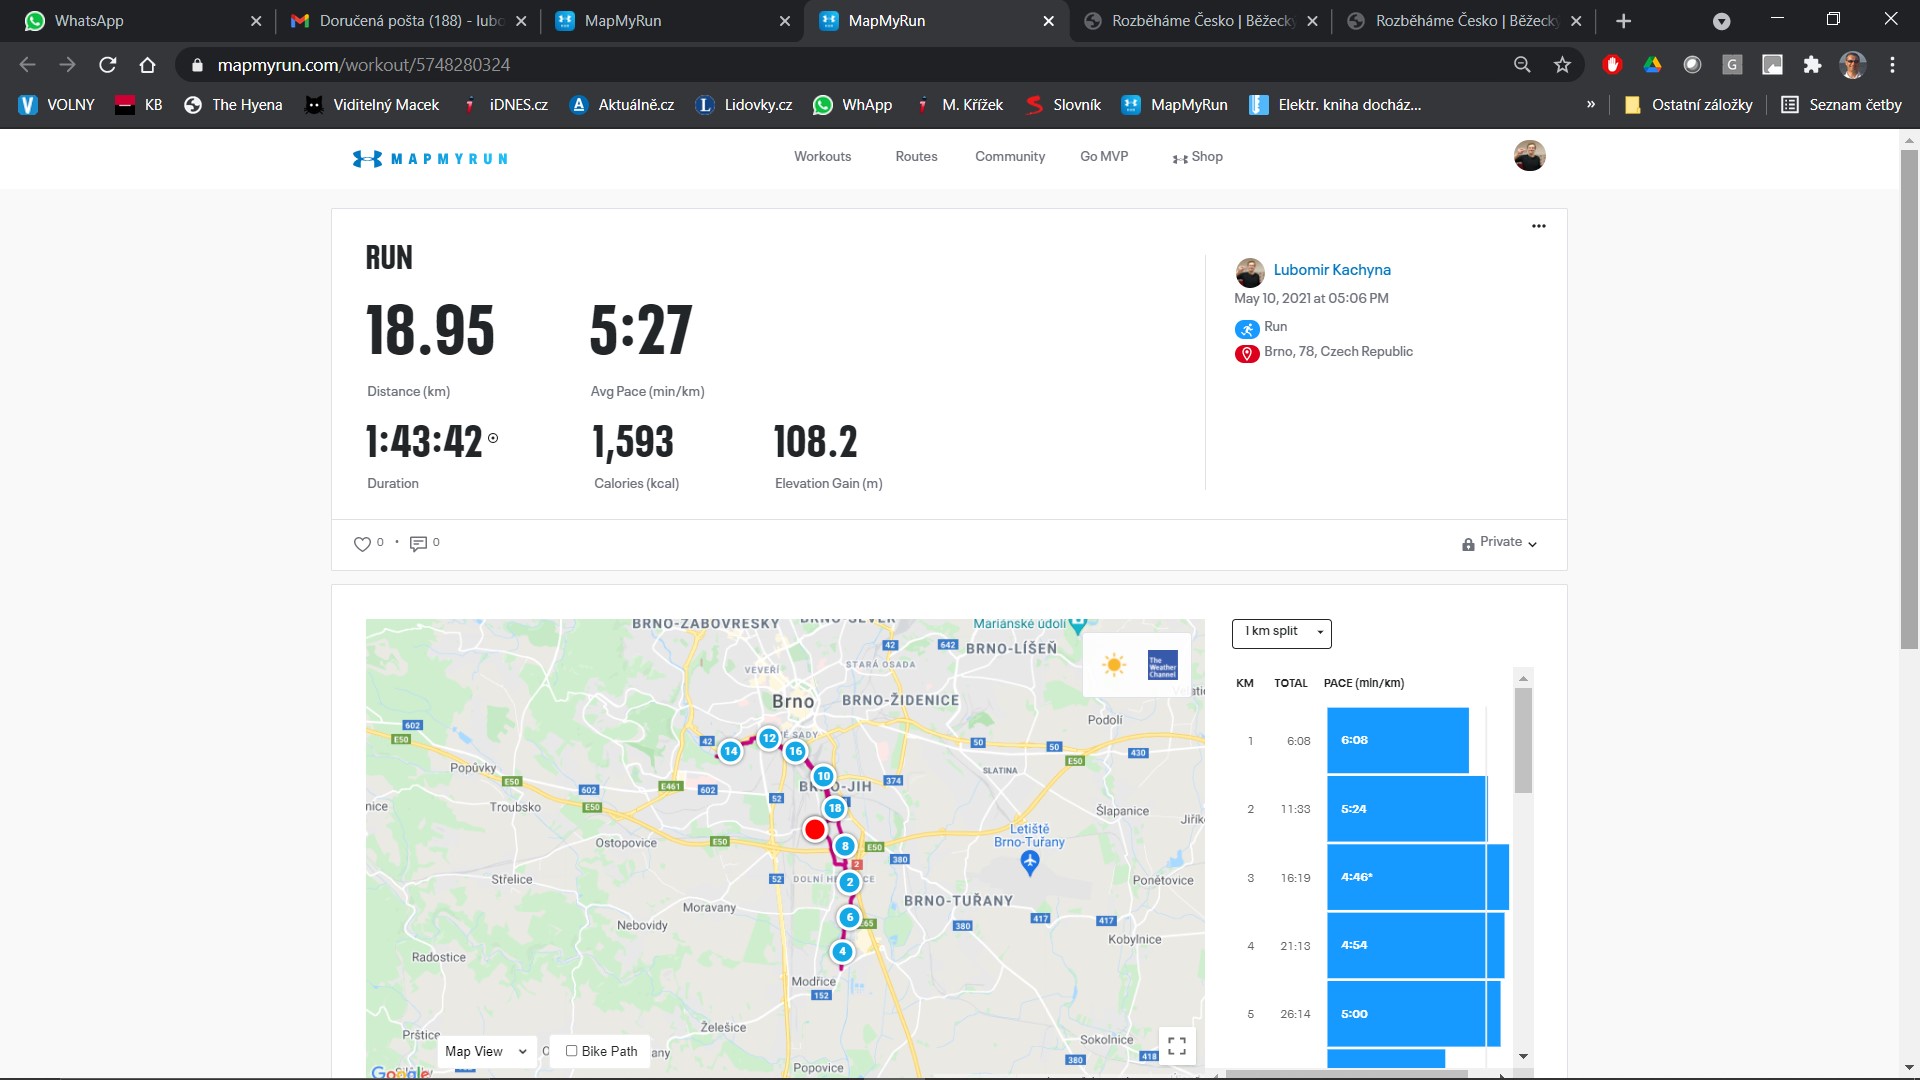This screenshot has width=1920, height=1080.
Task: Expand the map to fullscreen
Action: [1177, 1046]
